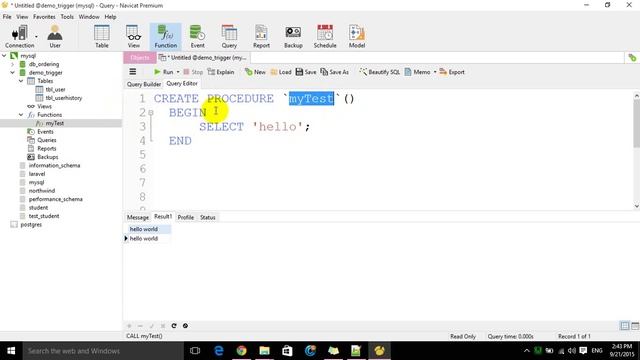Select the View toolbar icon
This screenshot has height=360, width=640.
coord(133,36)
